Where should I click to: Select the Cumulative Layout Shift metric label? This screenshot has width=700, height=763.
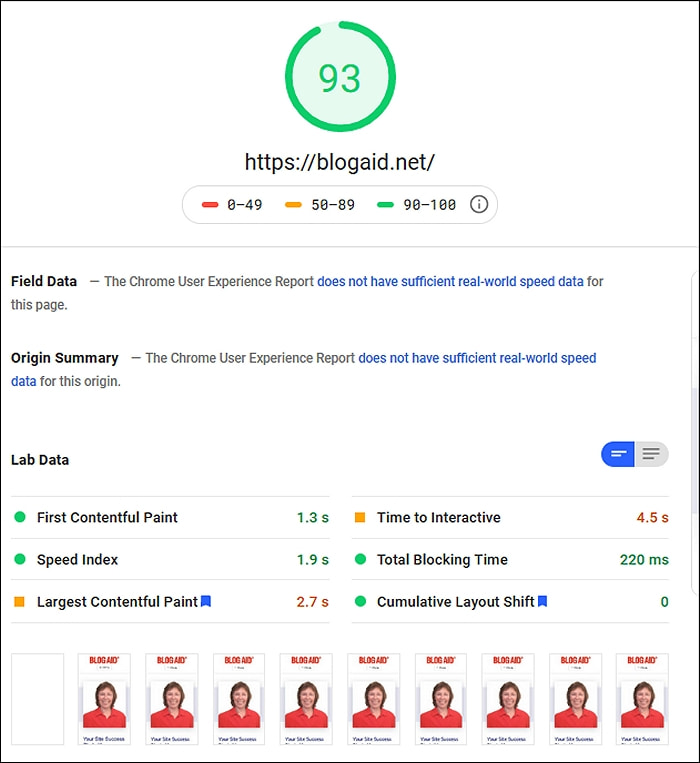pos(456,602)
